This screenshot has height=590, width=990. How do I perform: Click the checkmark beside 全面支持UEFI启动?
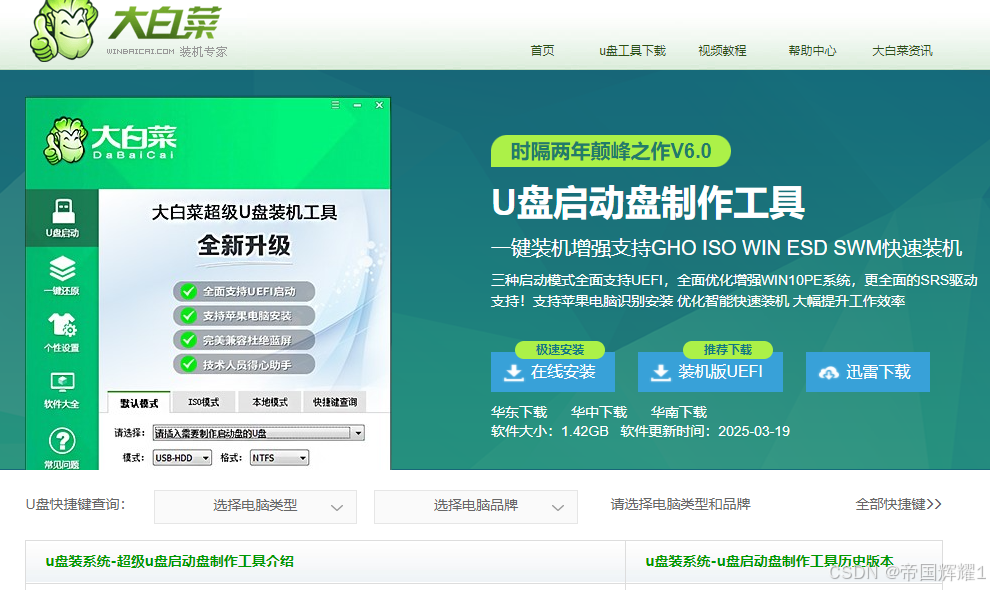[x=188, y=291]
